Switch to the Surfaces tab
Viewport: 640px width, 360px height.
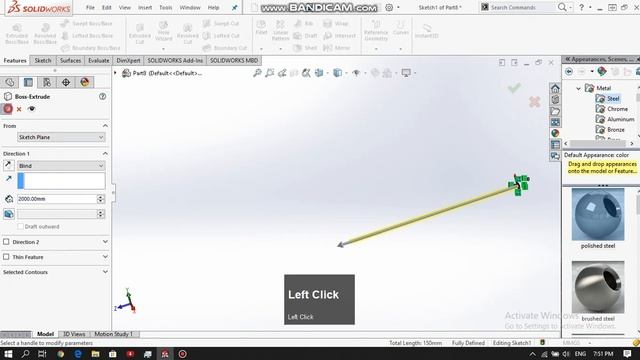70,60
